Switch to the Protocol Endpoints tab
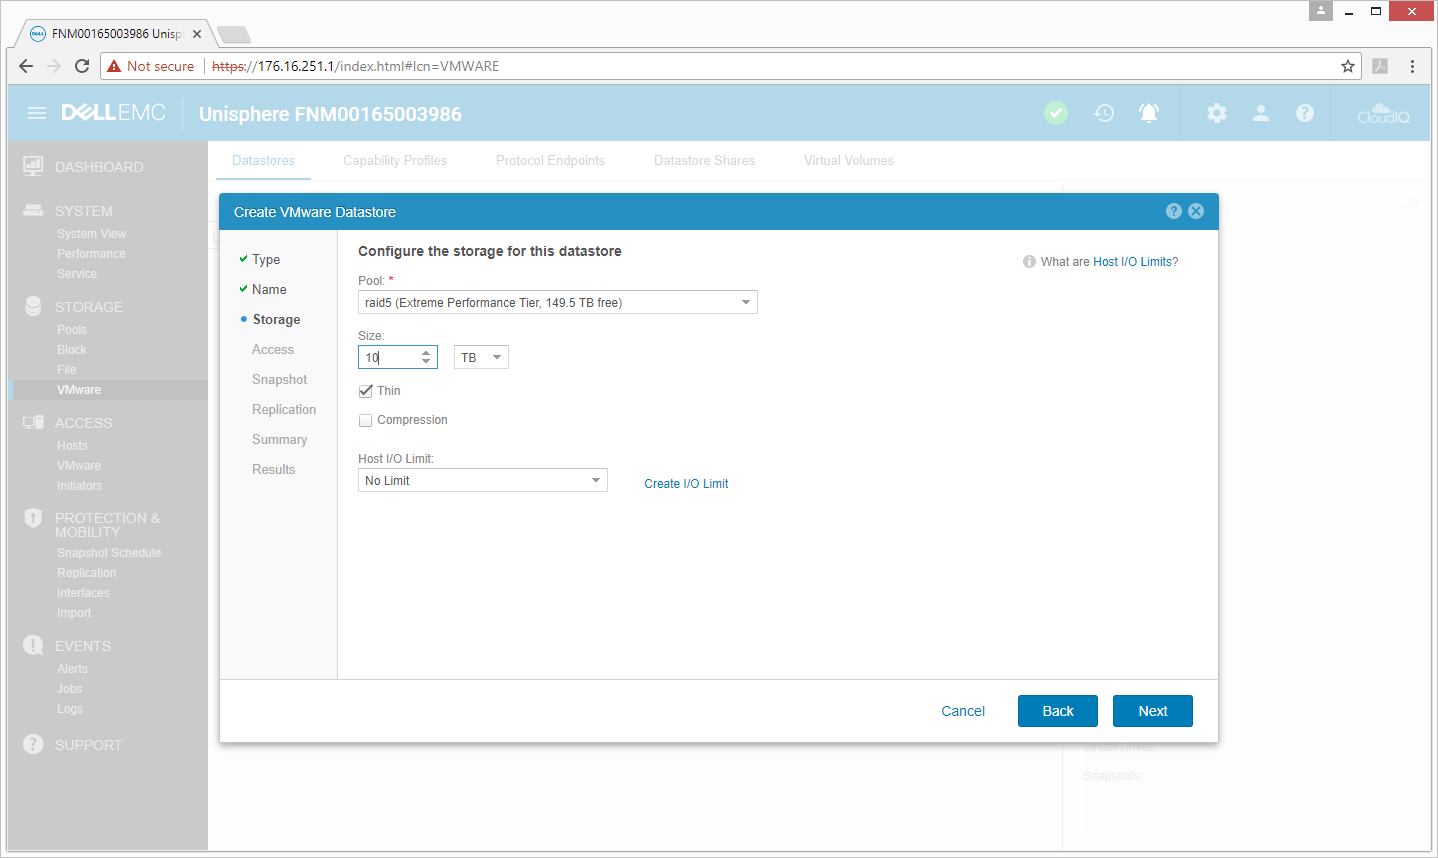The height and width of the screenshot is (858, 1438). pyautogui.click(x=550, y=160)
